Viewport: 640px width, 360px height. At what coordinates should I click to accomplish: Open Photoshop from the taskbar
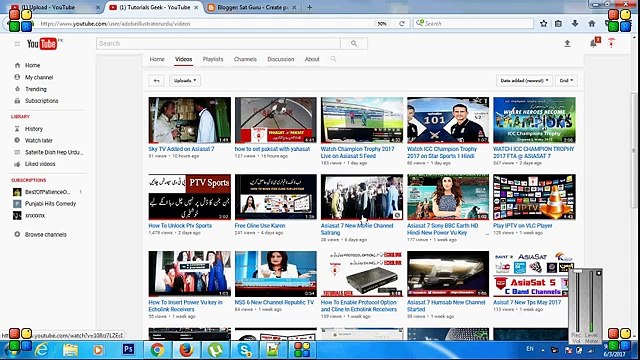coord(128,349)
